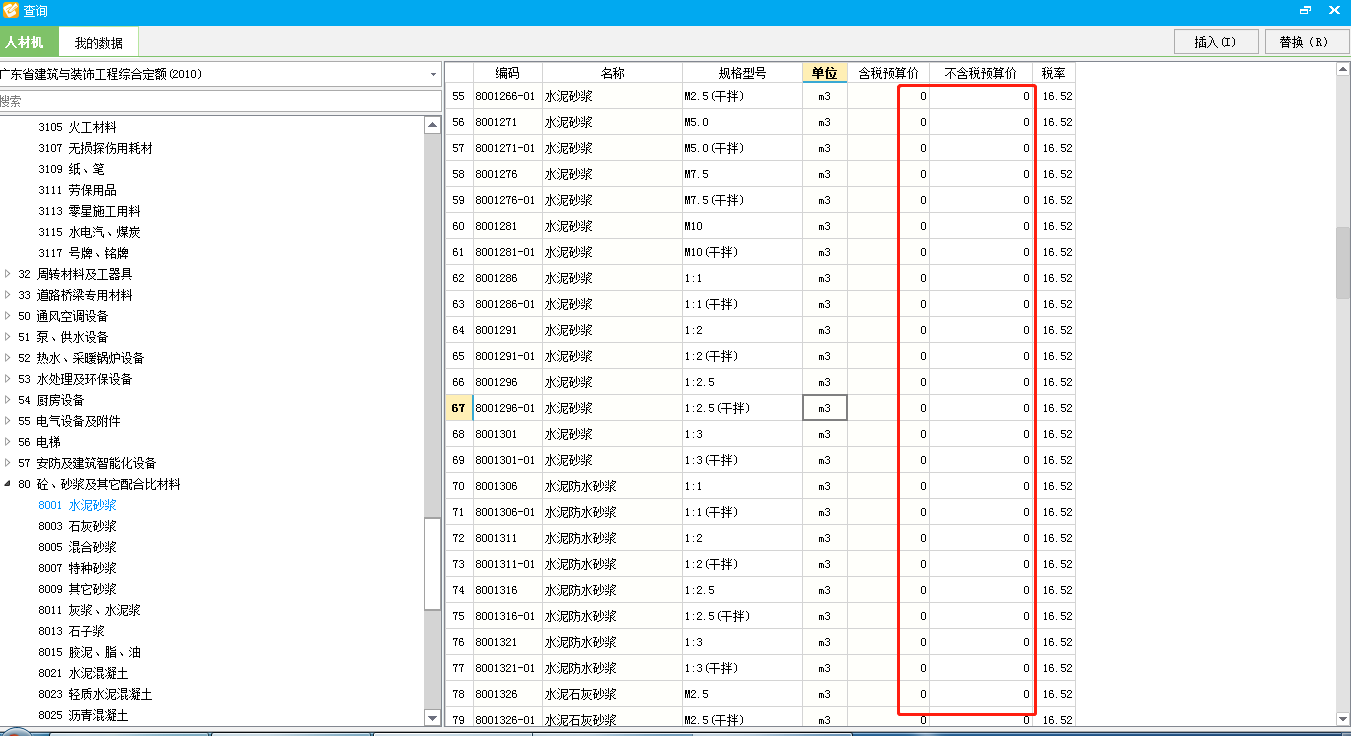This screenshot has height=736, width=1351.
Task: Click the 不含税预算价 column header
Action: pyautogui.click(x=980, y=73)
